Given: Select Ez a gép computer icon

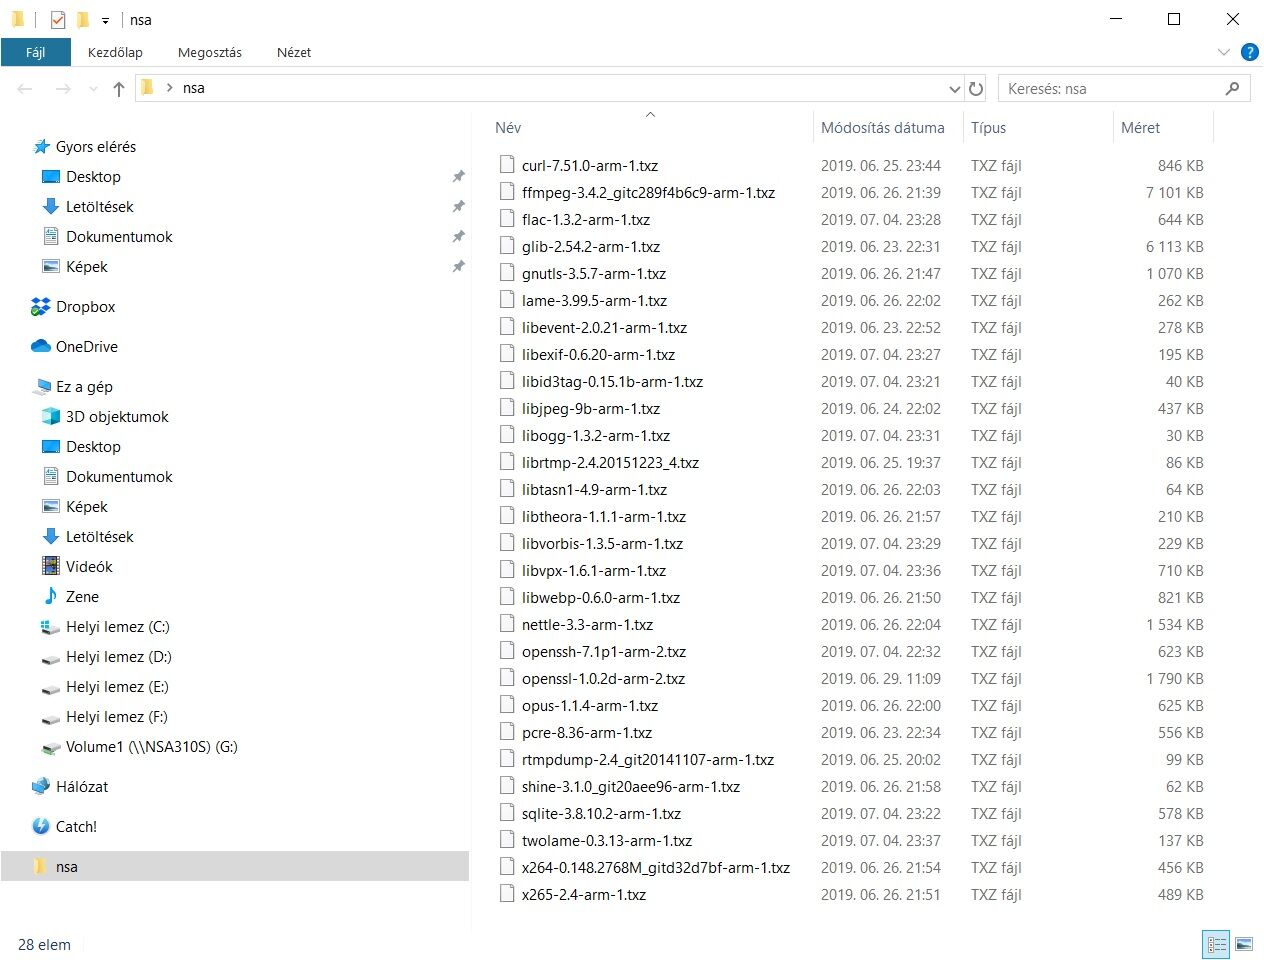Looking at the screenshot, I should (42, 387).
